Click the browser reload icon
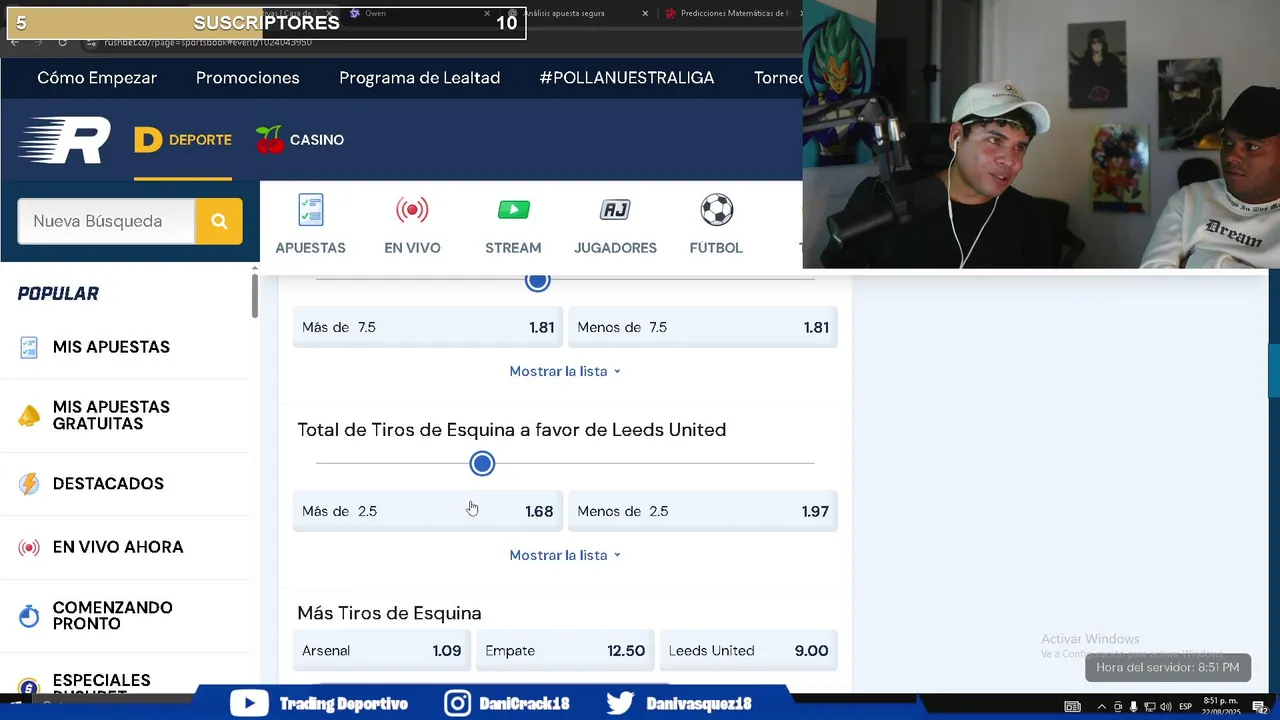1280x720 pixels. [x=62, y=42]
